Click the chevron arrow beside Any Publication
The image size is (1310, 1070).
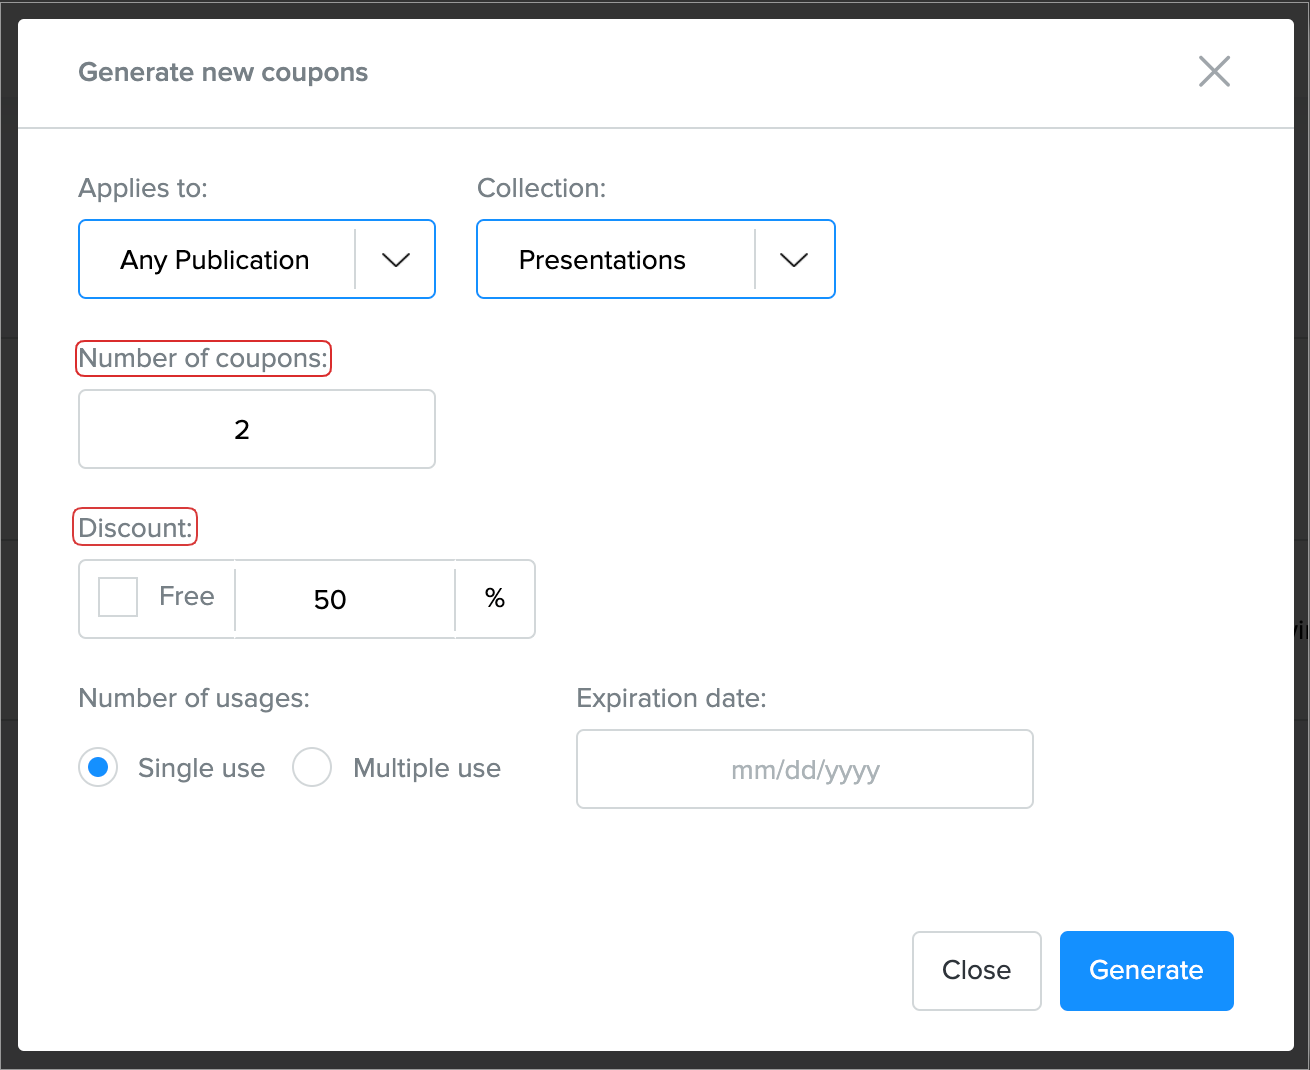tap(396, 260)
